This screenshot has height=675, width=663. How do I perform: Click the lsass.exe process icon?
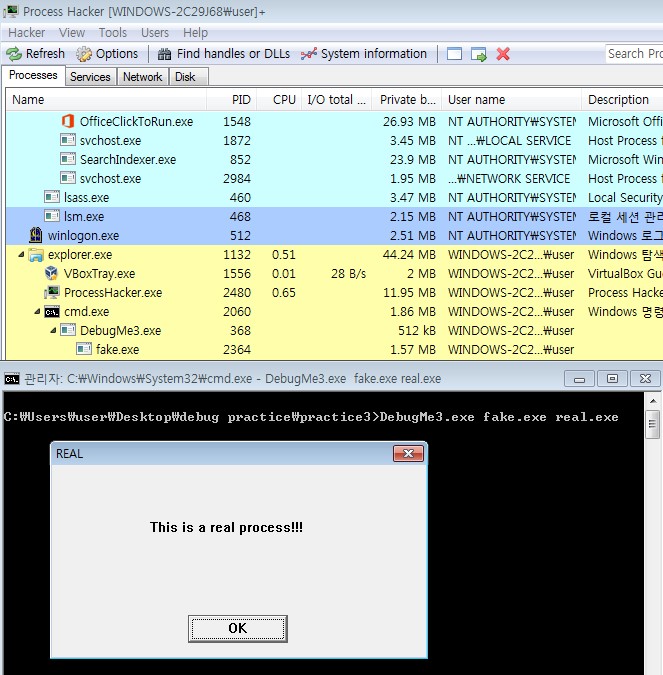click(52, 197)
